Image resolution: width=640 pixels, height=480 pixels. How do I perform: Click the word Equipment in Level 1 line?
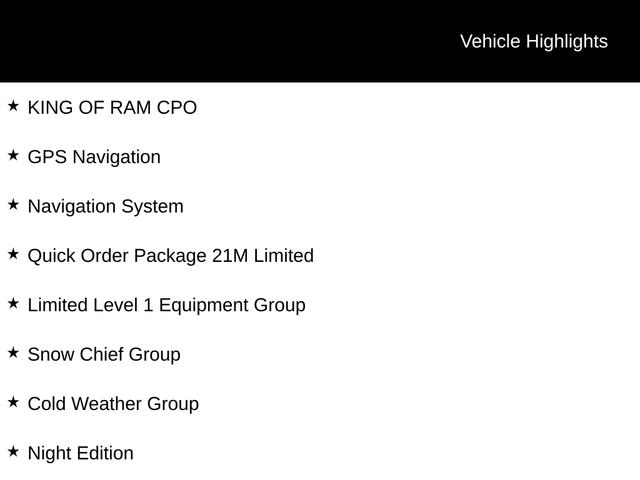pyautogui.click(x=203, y=306)
